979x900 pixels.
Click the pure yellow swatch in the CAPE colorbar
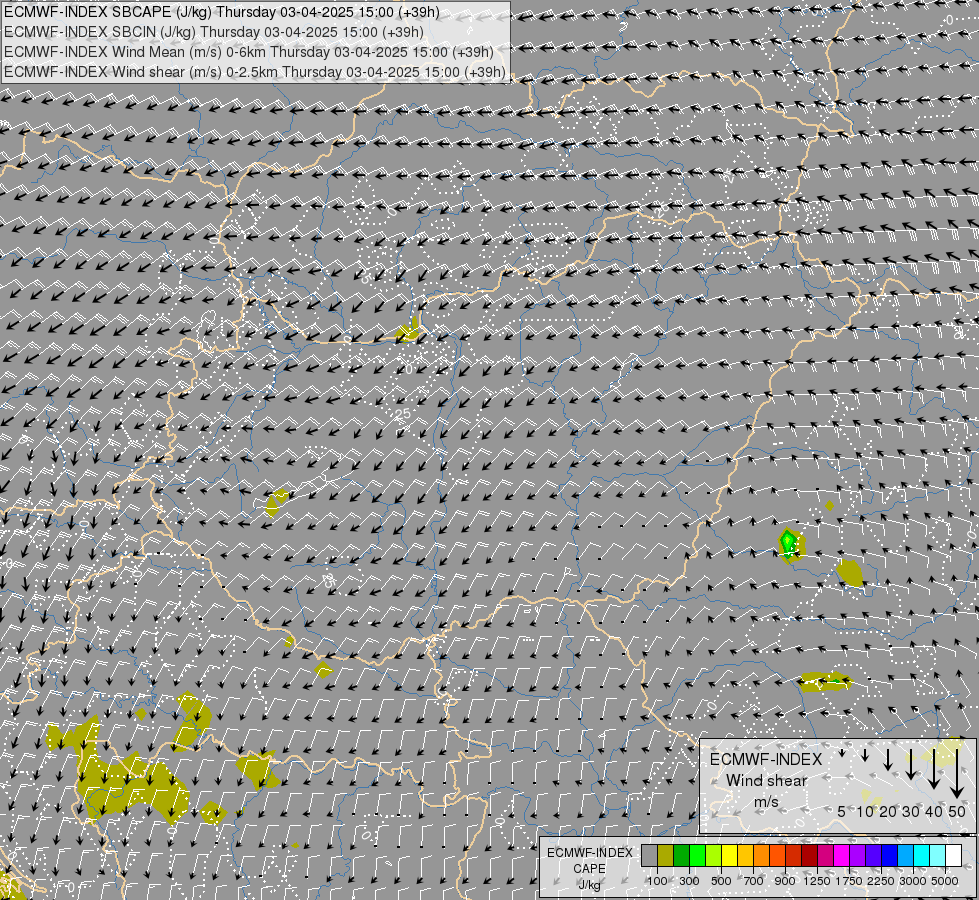729,855
